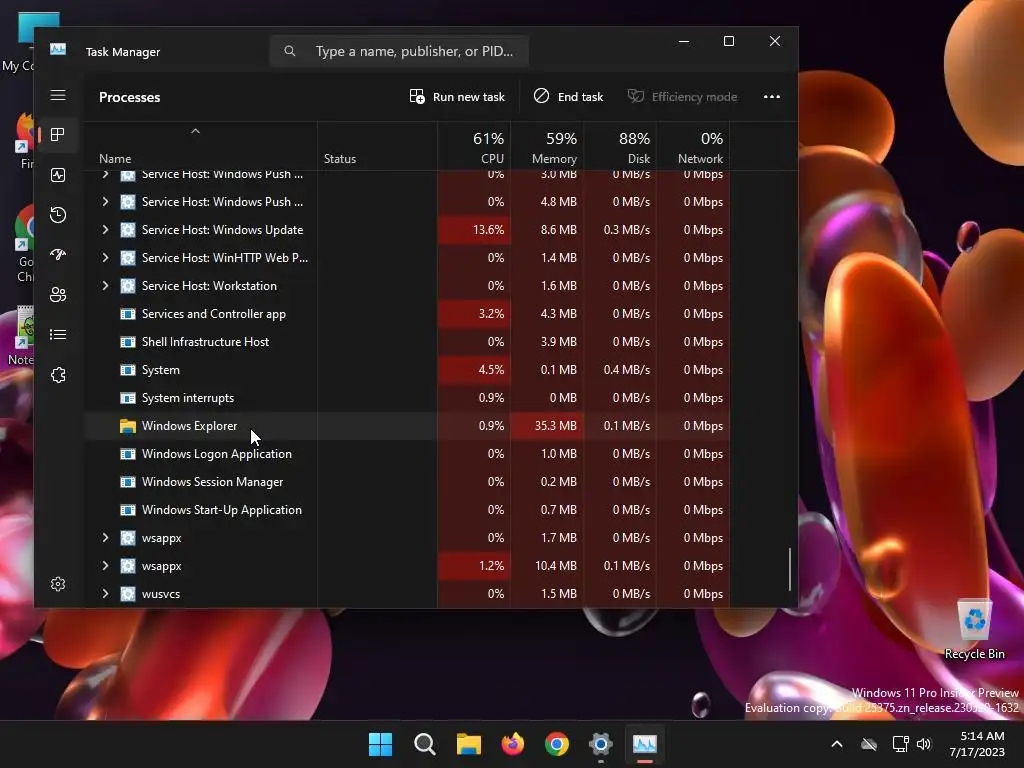Open the volume tray icon
This screenshot has width=1024, height=768.
(x=924, y=744)
